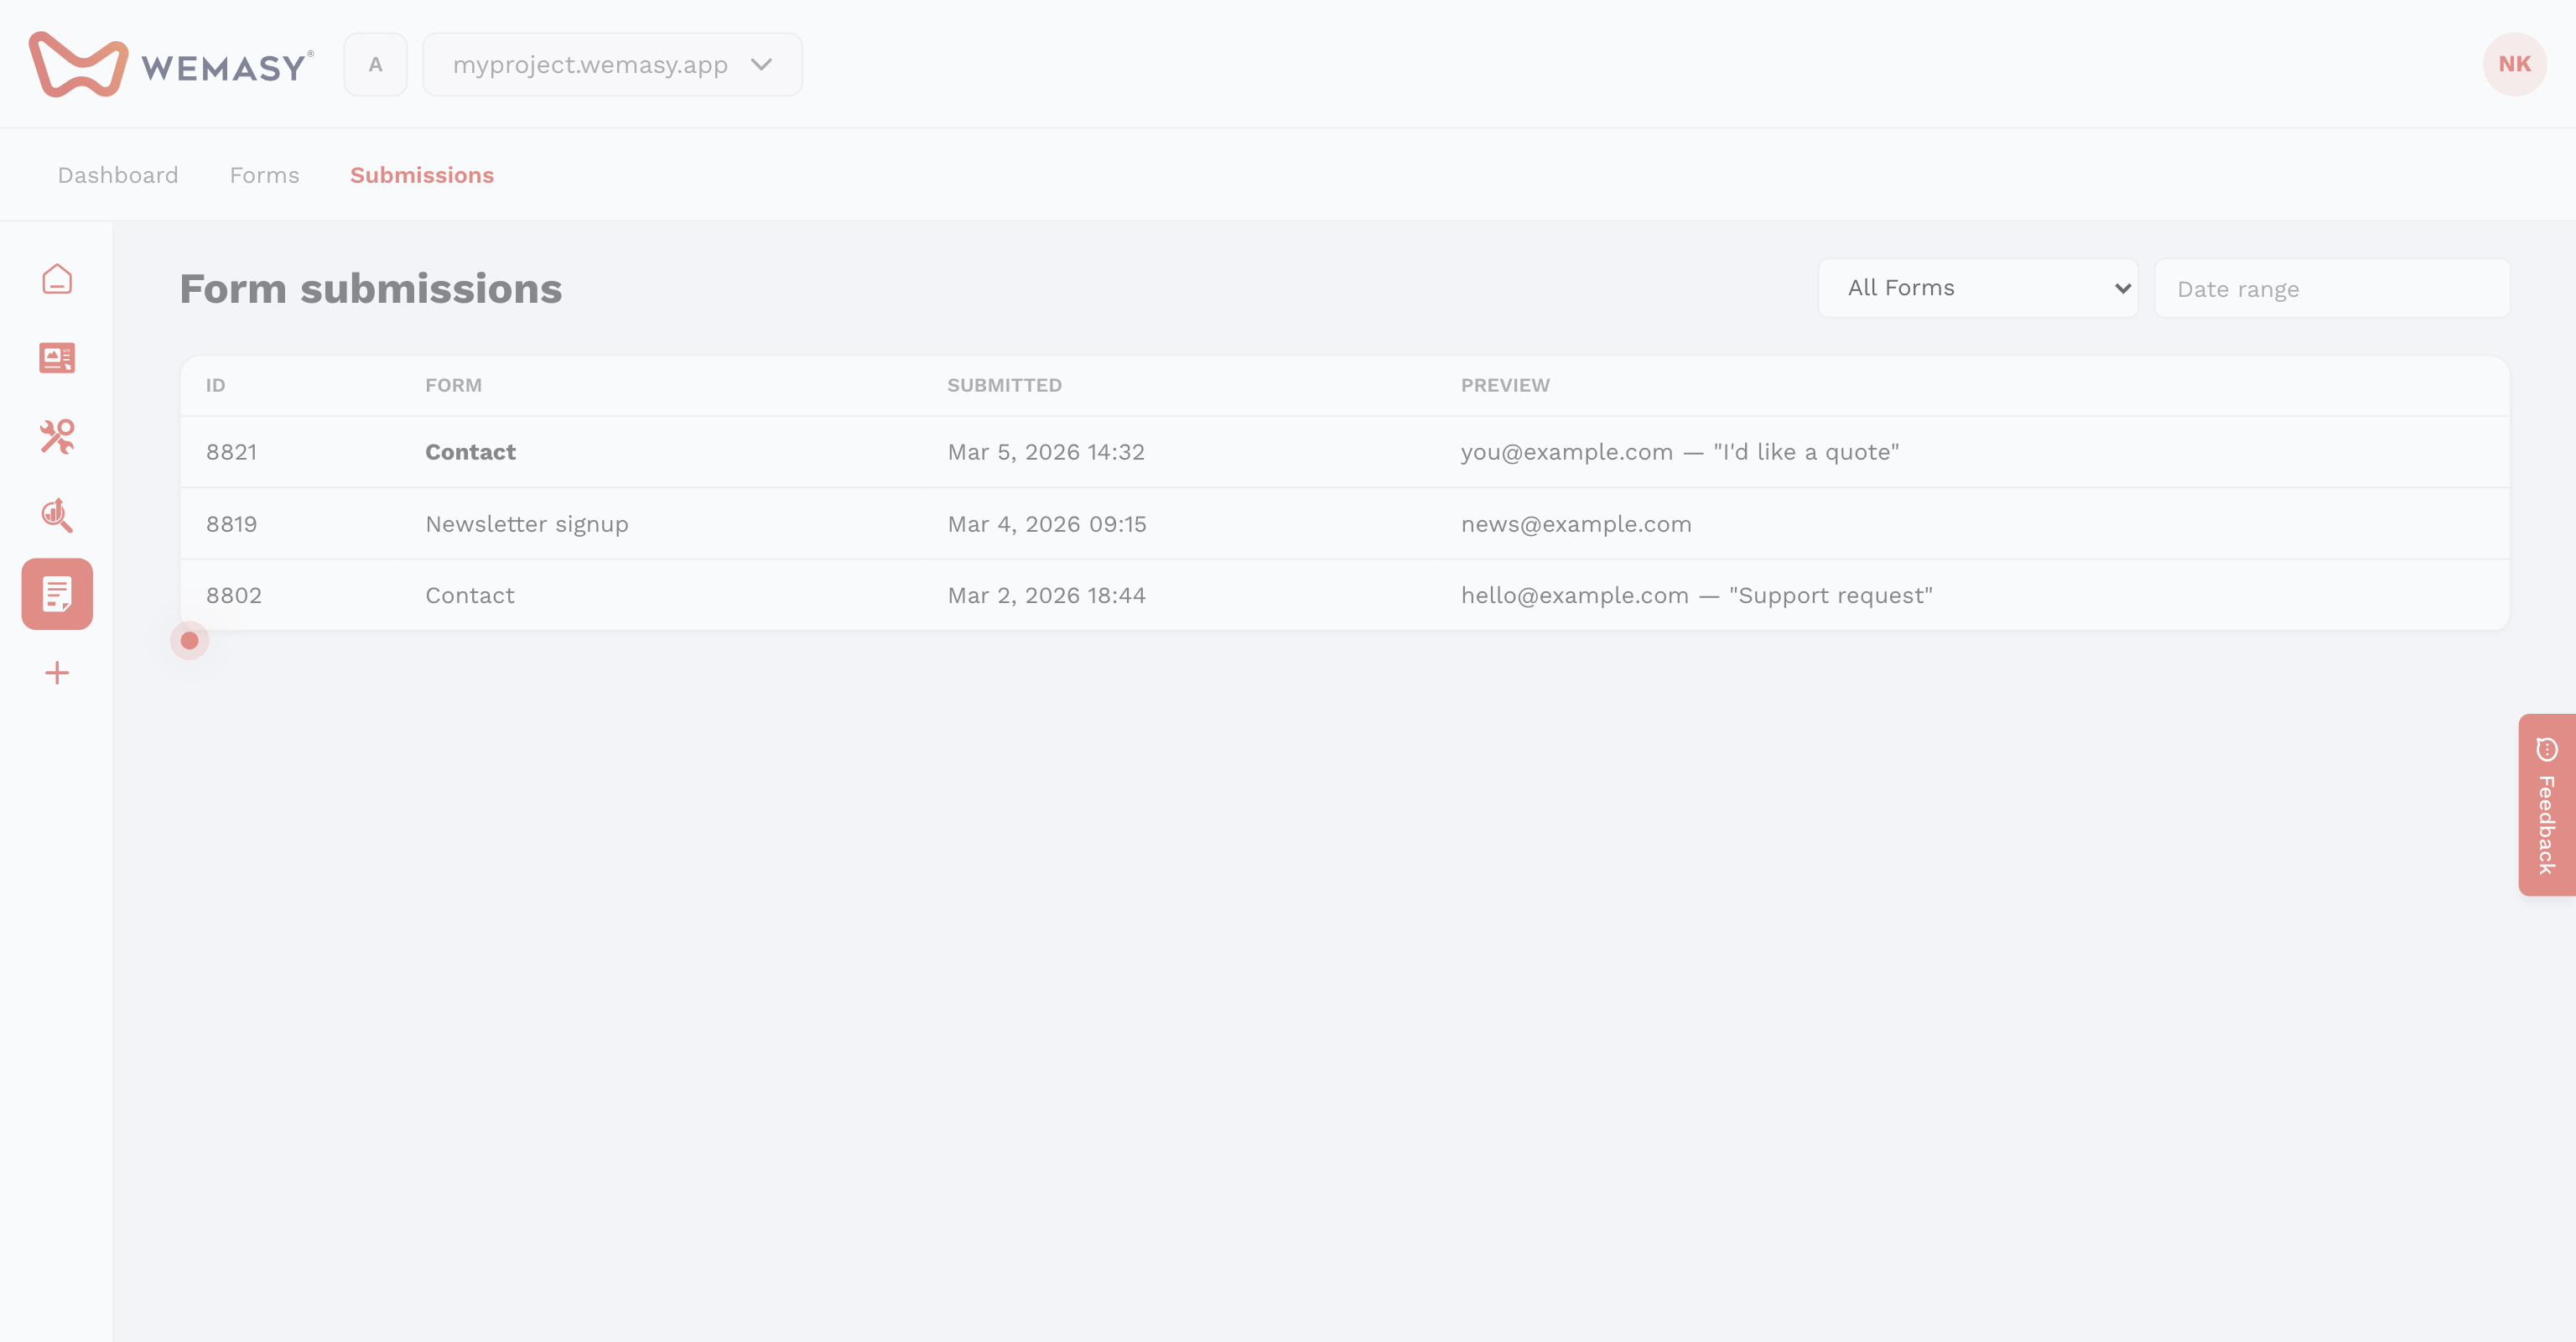Click the SUBMITTED column header

1005,385
